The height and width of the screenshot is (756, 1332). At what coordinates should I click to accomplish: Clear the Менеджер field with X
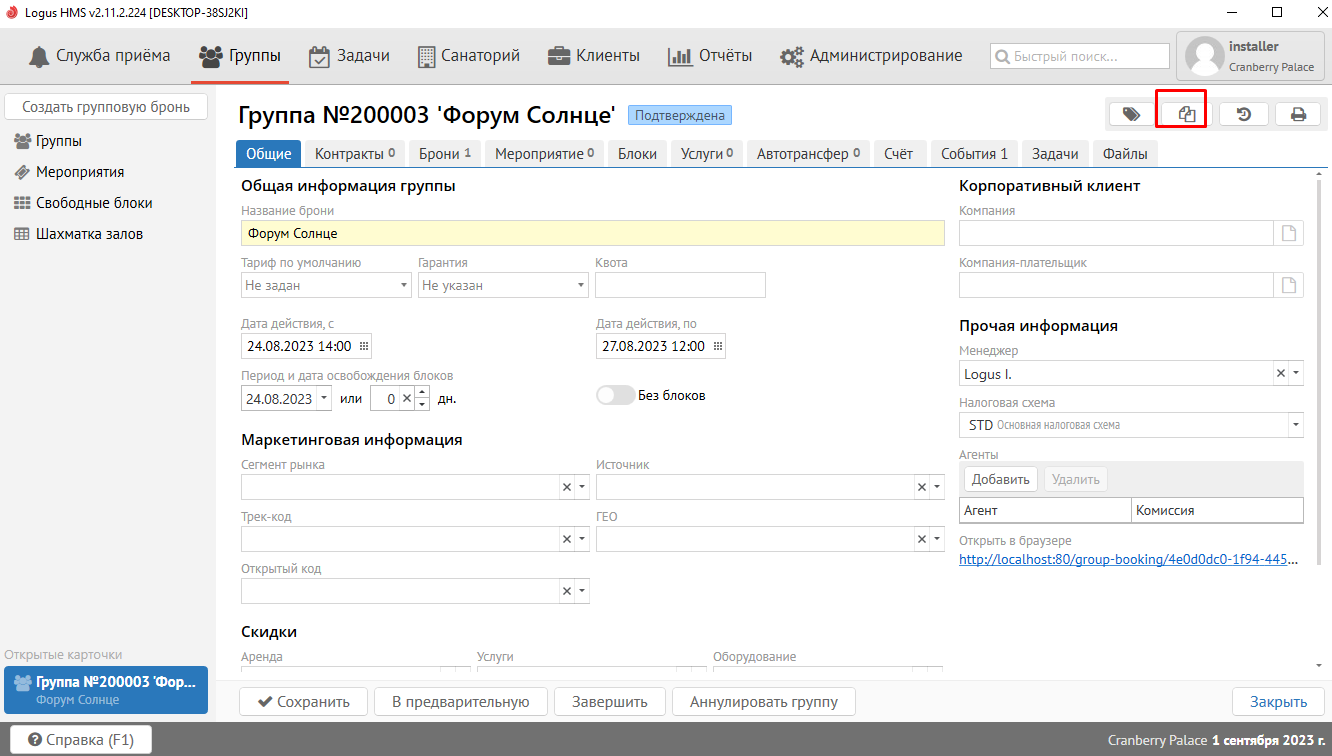[x=1280, y=374]
